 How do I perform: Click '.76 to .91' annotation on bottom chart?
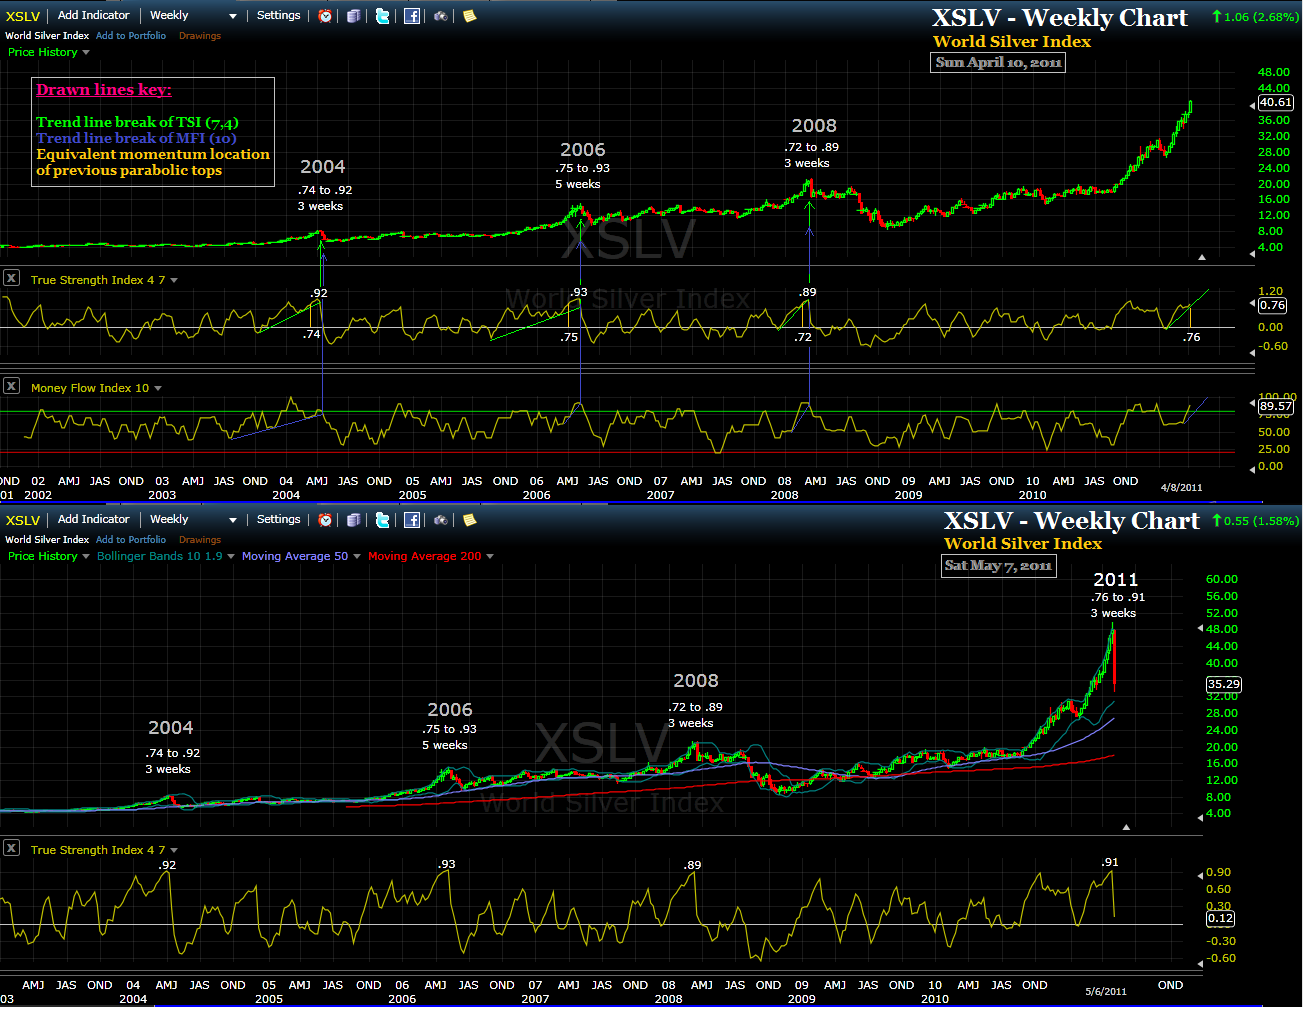(x=1118, y=597)
